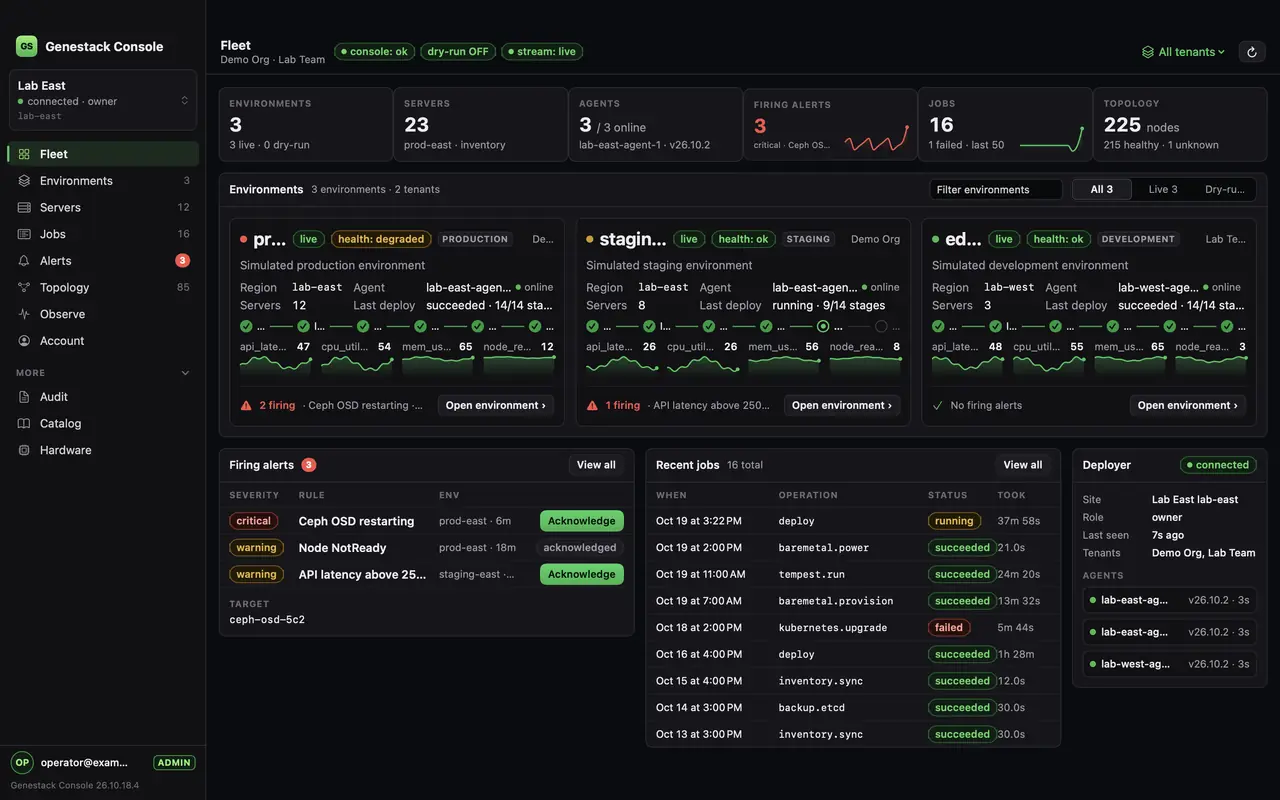1280x800 pixels.
Task: Go to Servers in the sidebar
Action: (103, 207)
